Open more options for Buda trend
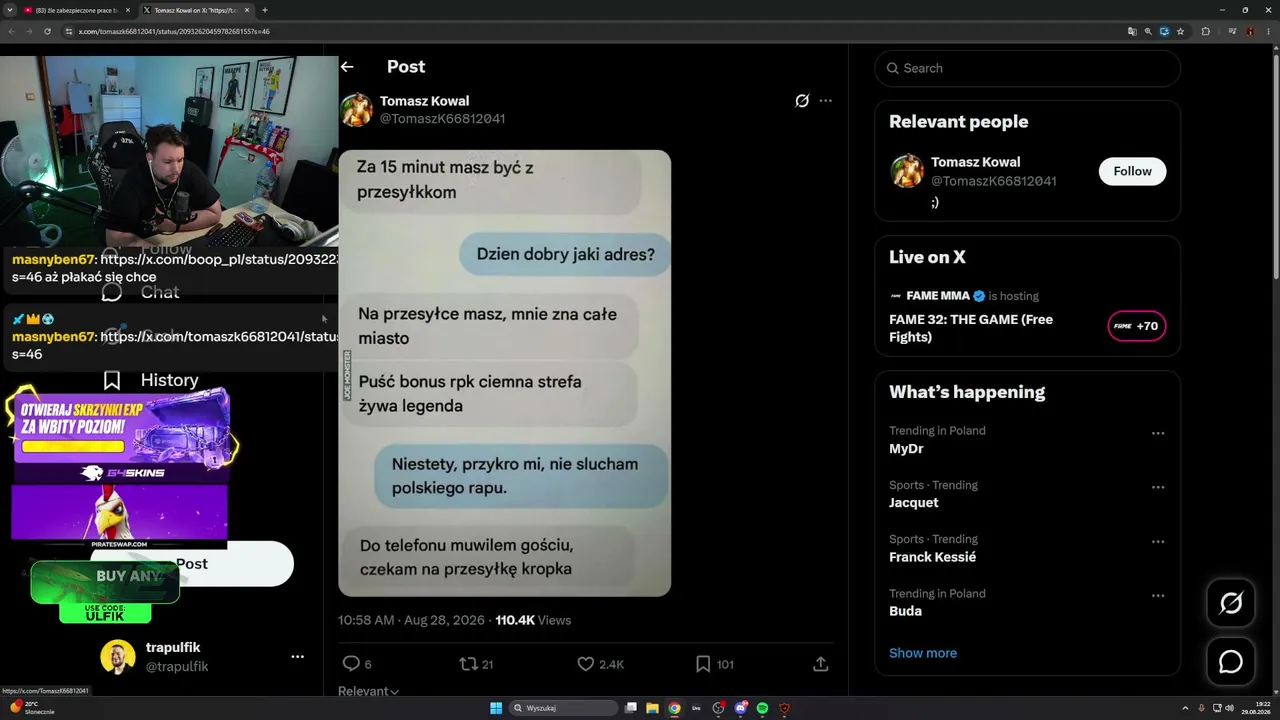1280x720 pixels. point(1158,595)
